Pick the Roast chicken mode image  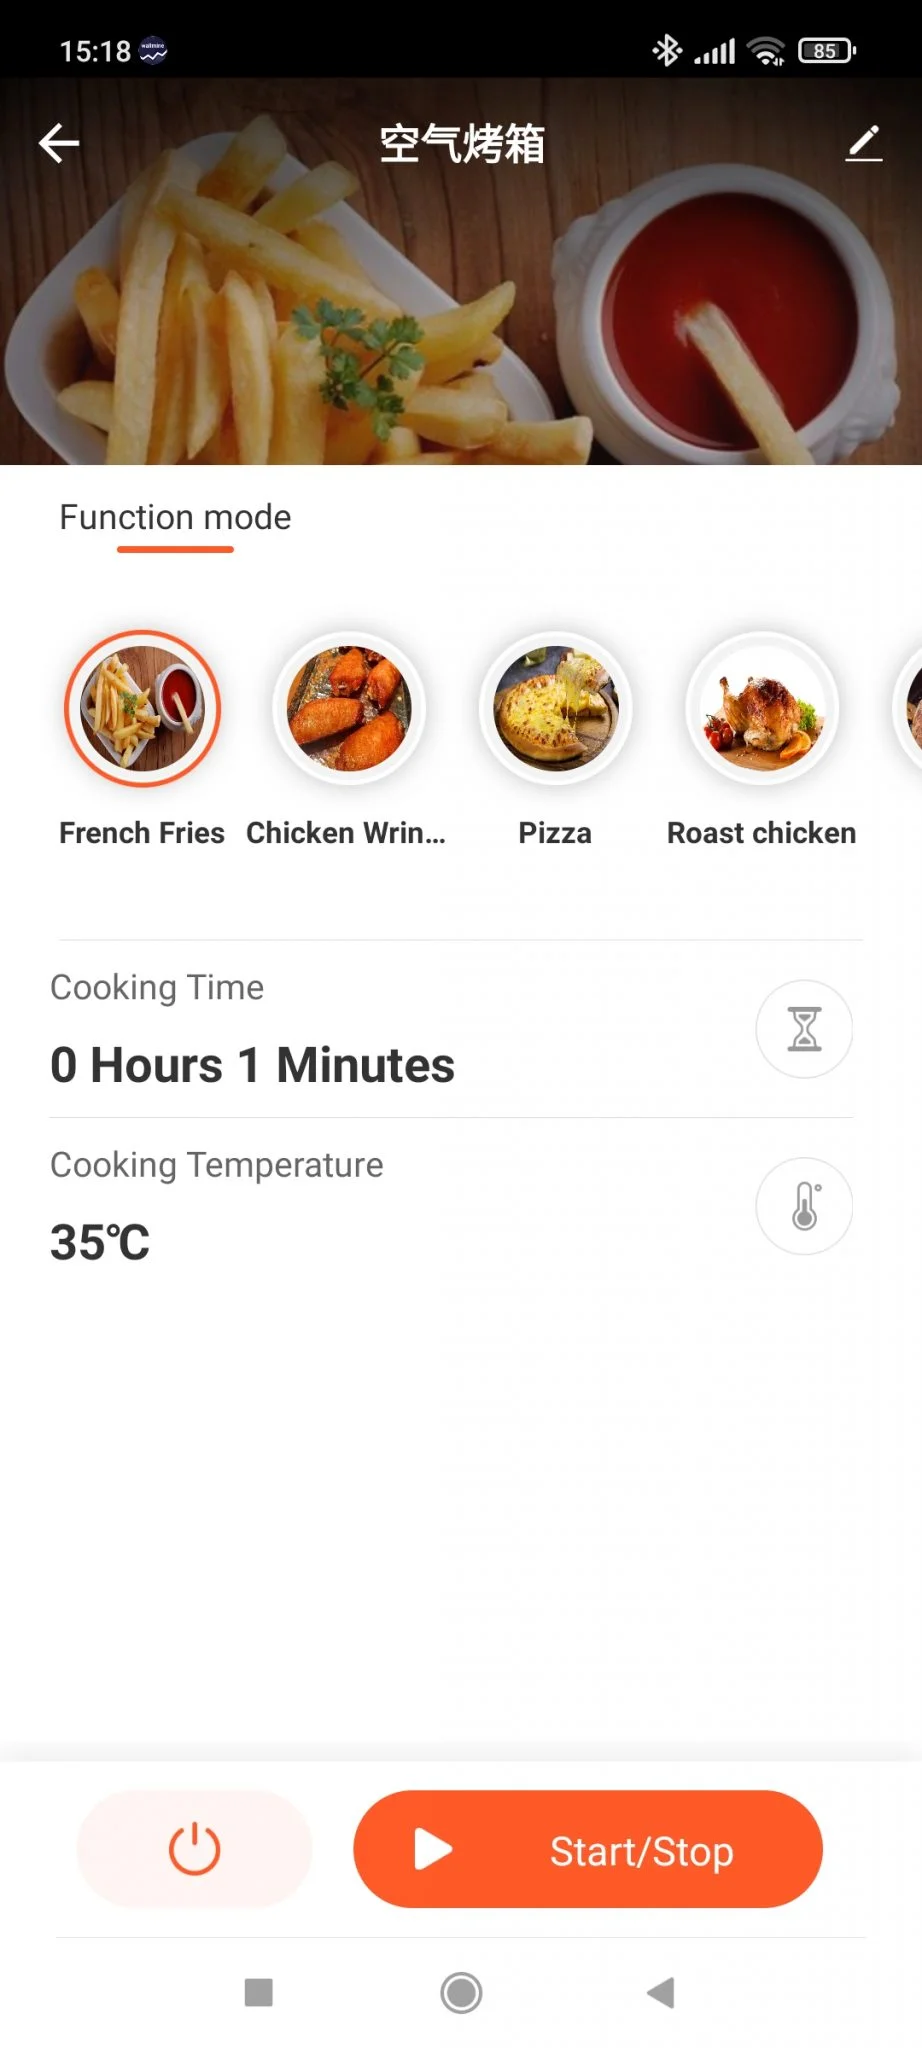click(762, 708)
